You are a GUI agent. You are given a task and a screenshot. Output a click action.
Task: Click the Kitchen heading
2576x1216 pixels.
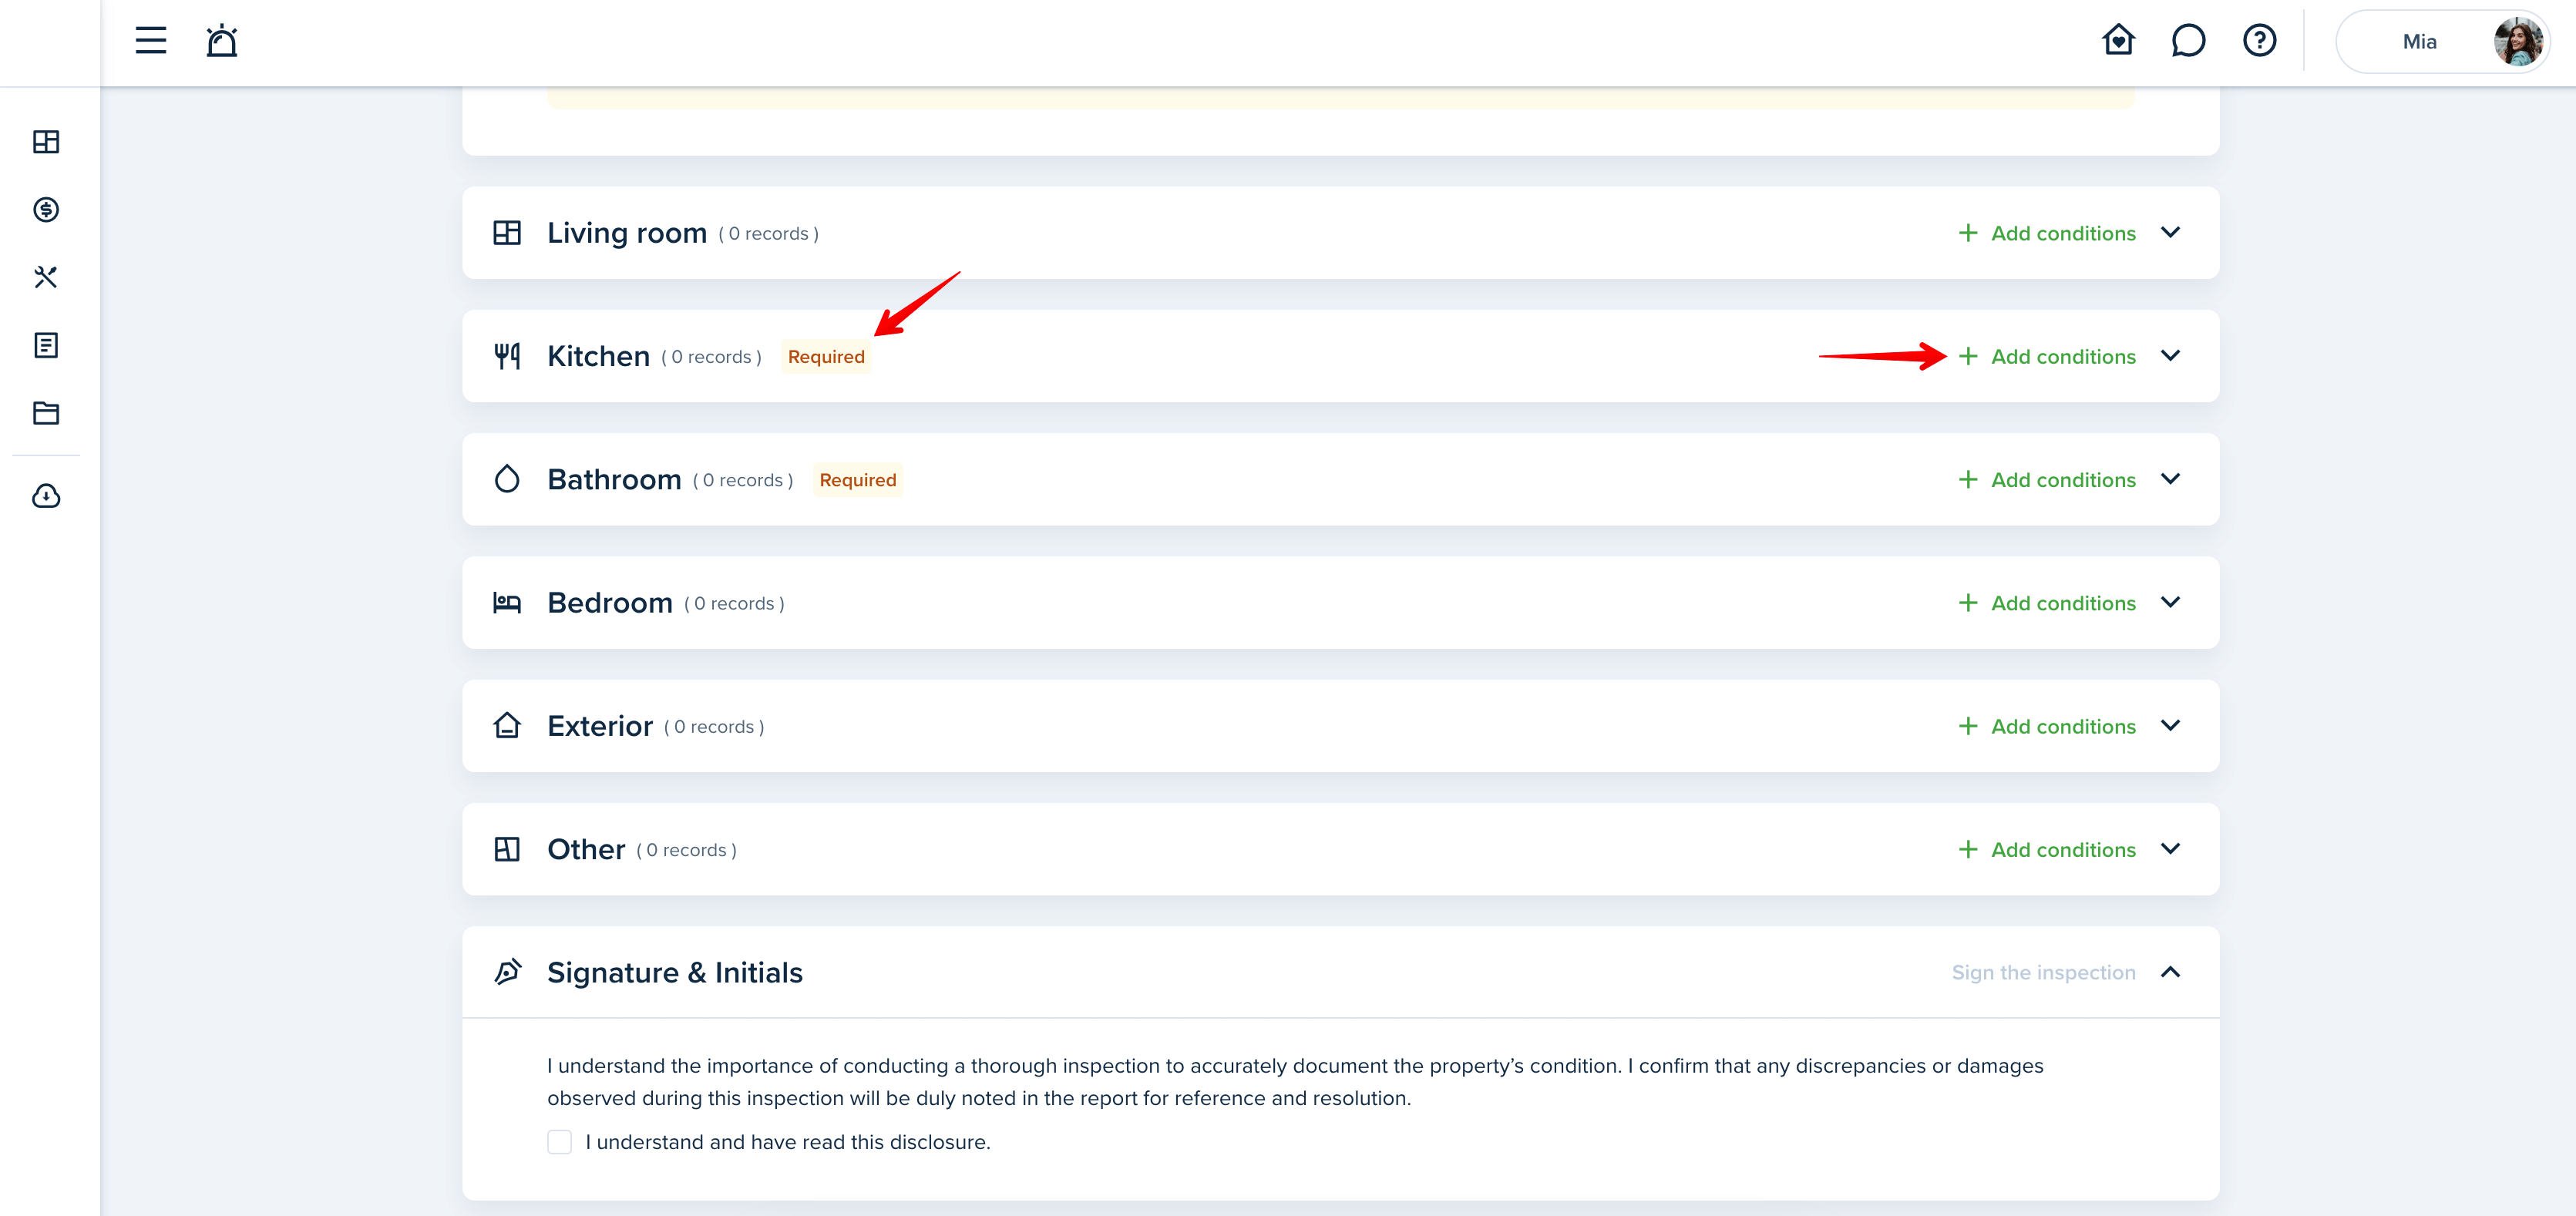click(598, 356)
